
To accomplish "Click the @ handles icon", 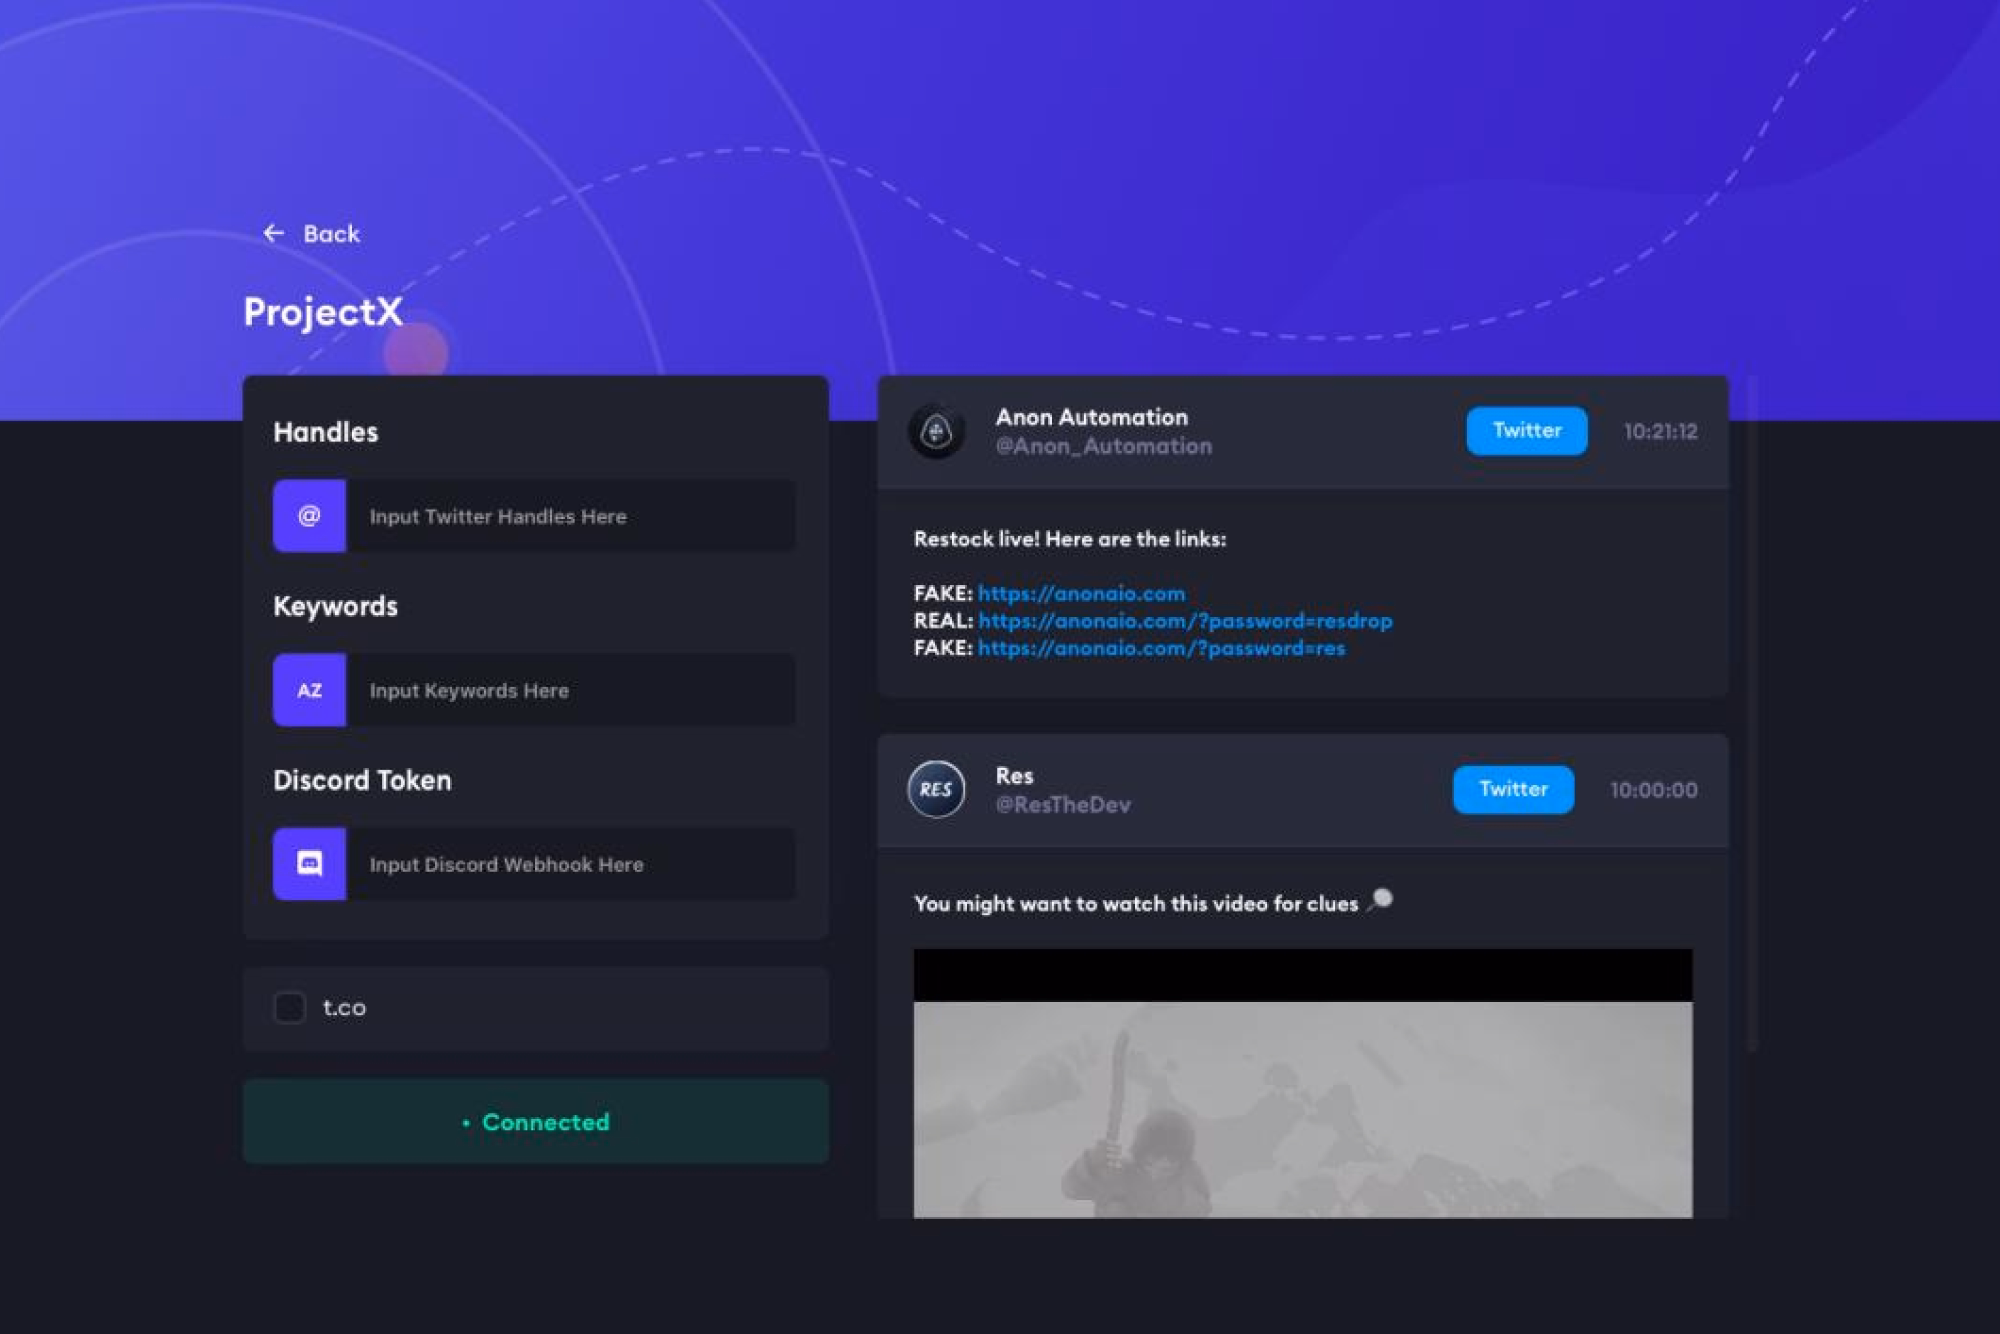I will click(309, 516).
